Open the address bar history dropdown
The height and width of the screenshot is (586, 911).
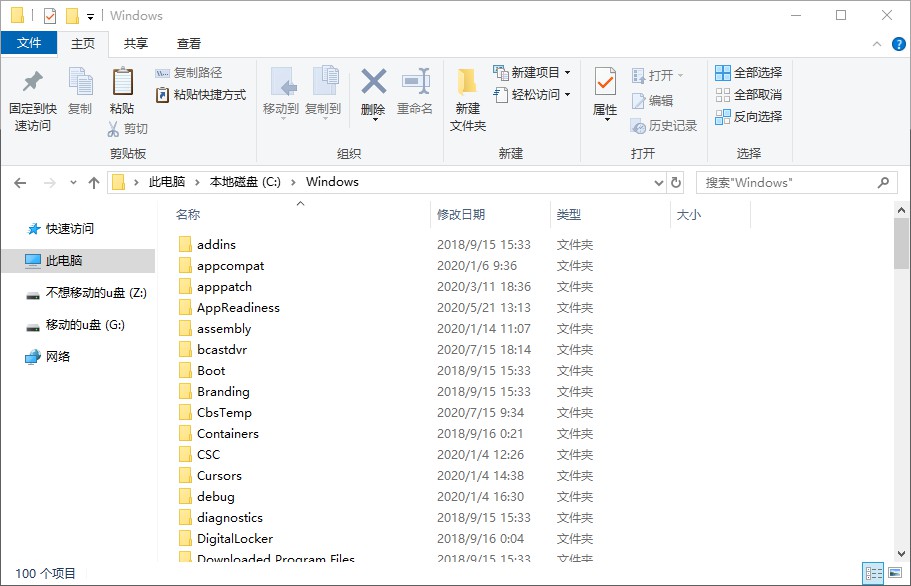pos(659,183)
